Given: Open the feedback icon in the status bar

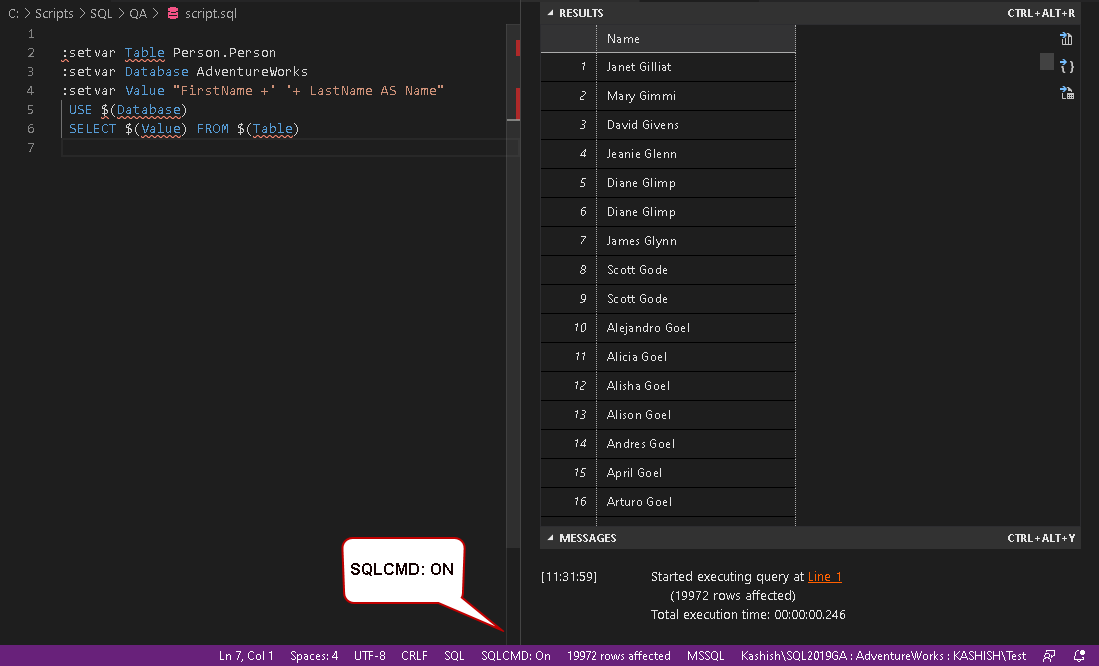Looking at the screenshot, I should pos(1049,655).
